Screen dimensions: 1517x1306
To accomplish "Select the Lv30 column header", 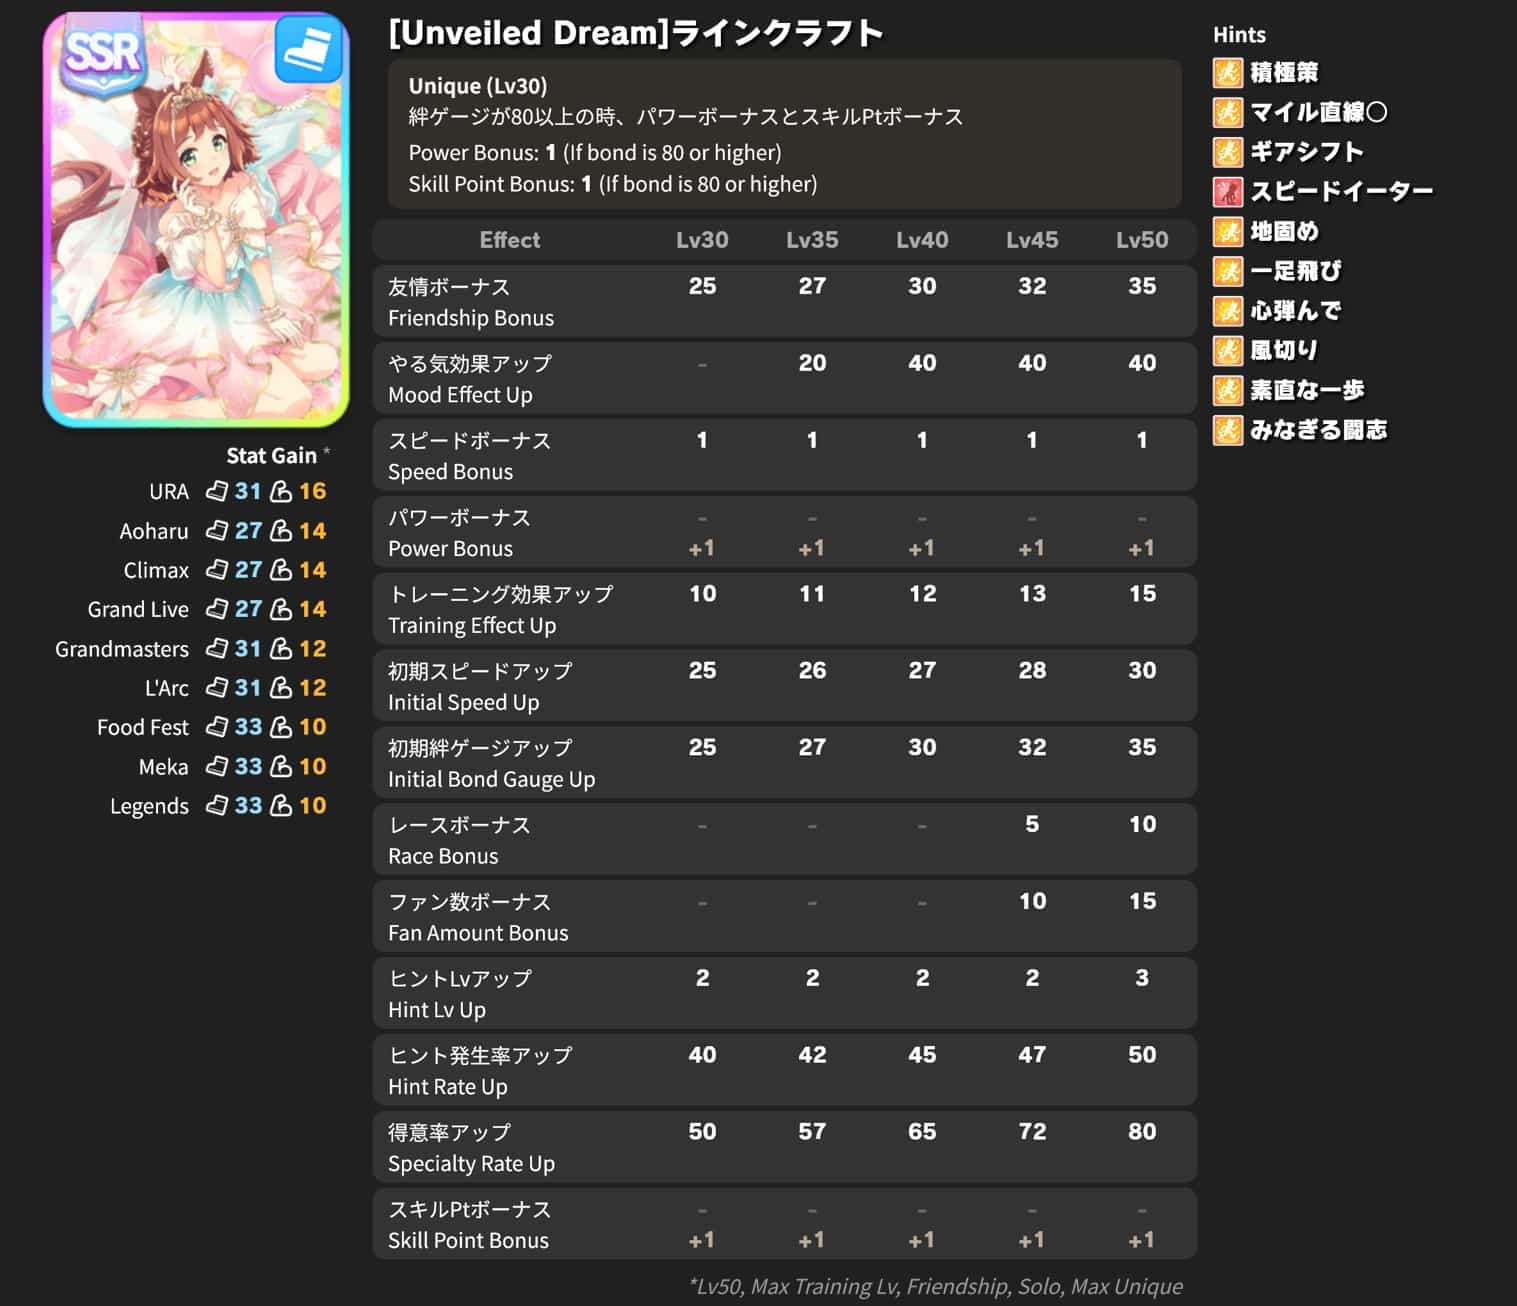I will (x=702, y=240).
